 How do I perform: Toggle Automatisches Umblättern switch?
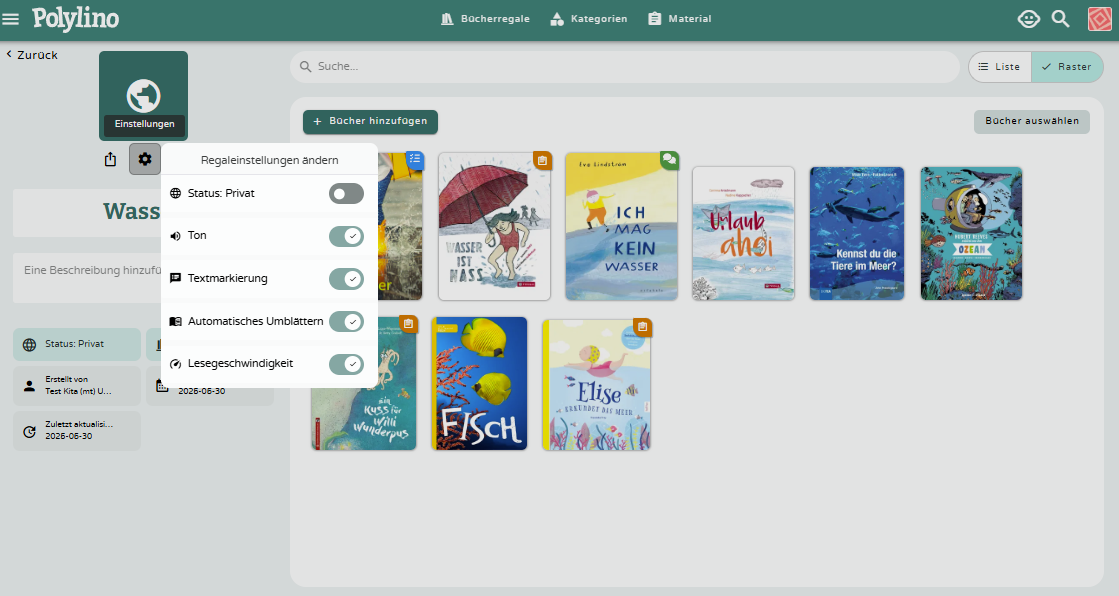pyautogui.click(x=346, y=322)
